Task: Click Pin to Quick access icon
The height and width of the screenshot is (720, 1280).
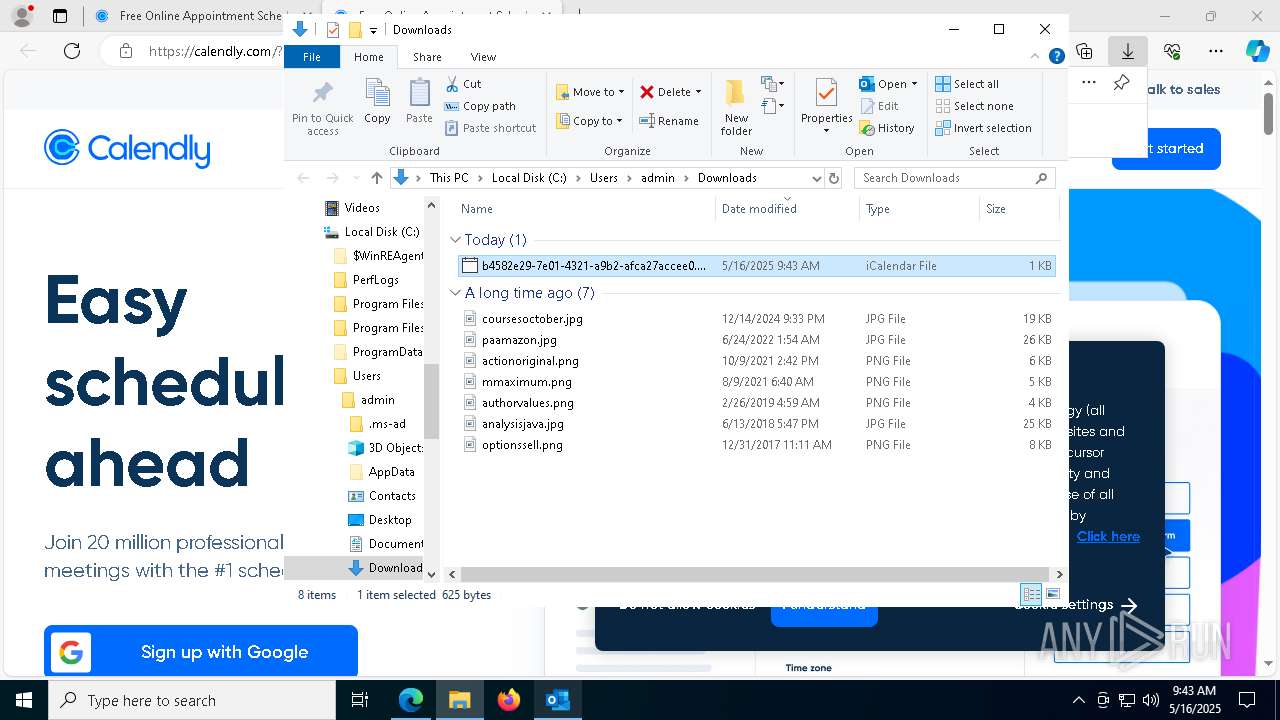Action: coord(322,108)
